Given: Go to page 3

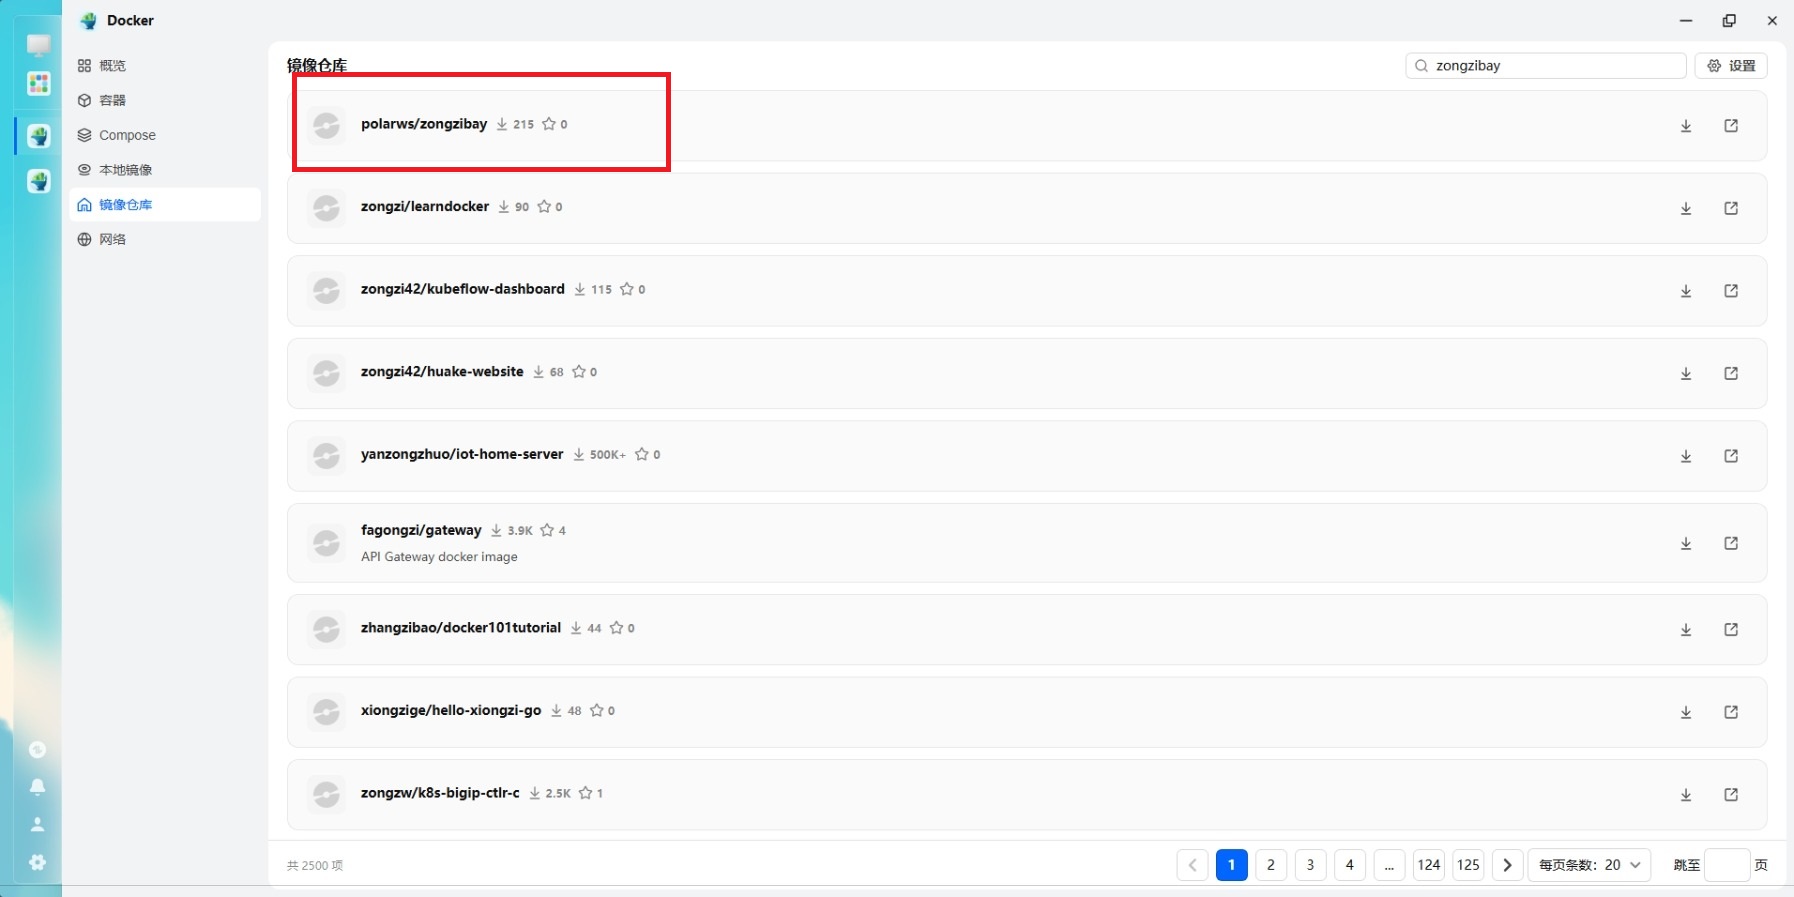Looking at the screenshot, I should coord(1310,865).
